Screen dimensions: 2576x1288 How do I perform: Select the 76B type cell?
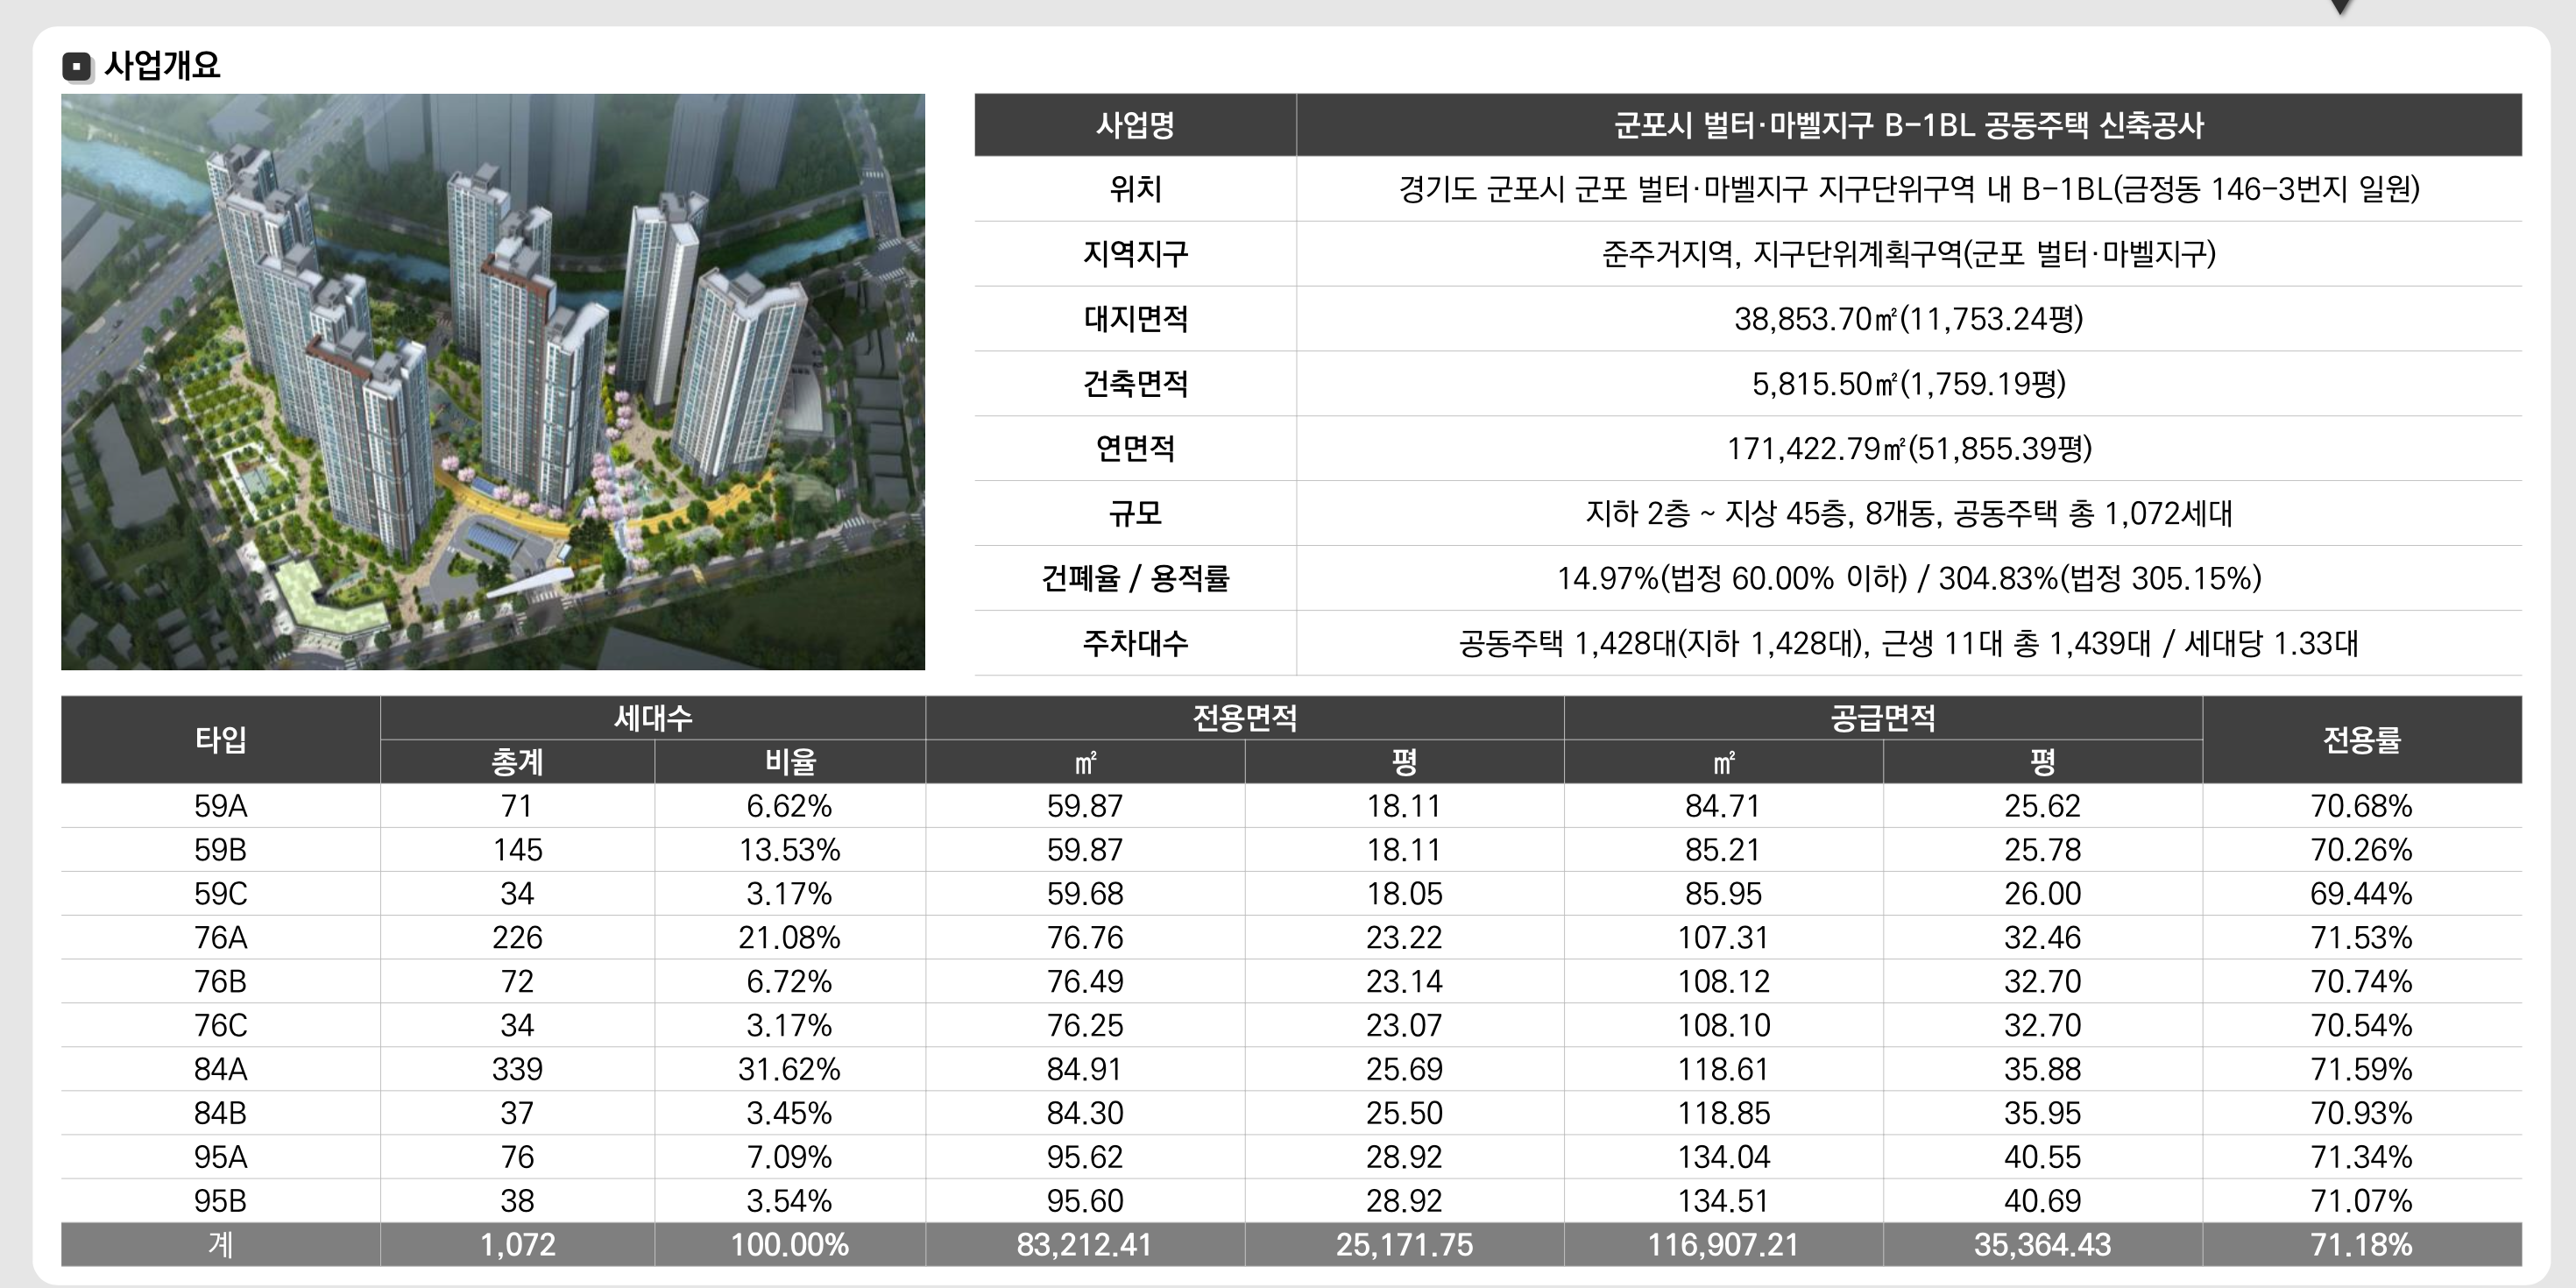click(220, 981)
